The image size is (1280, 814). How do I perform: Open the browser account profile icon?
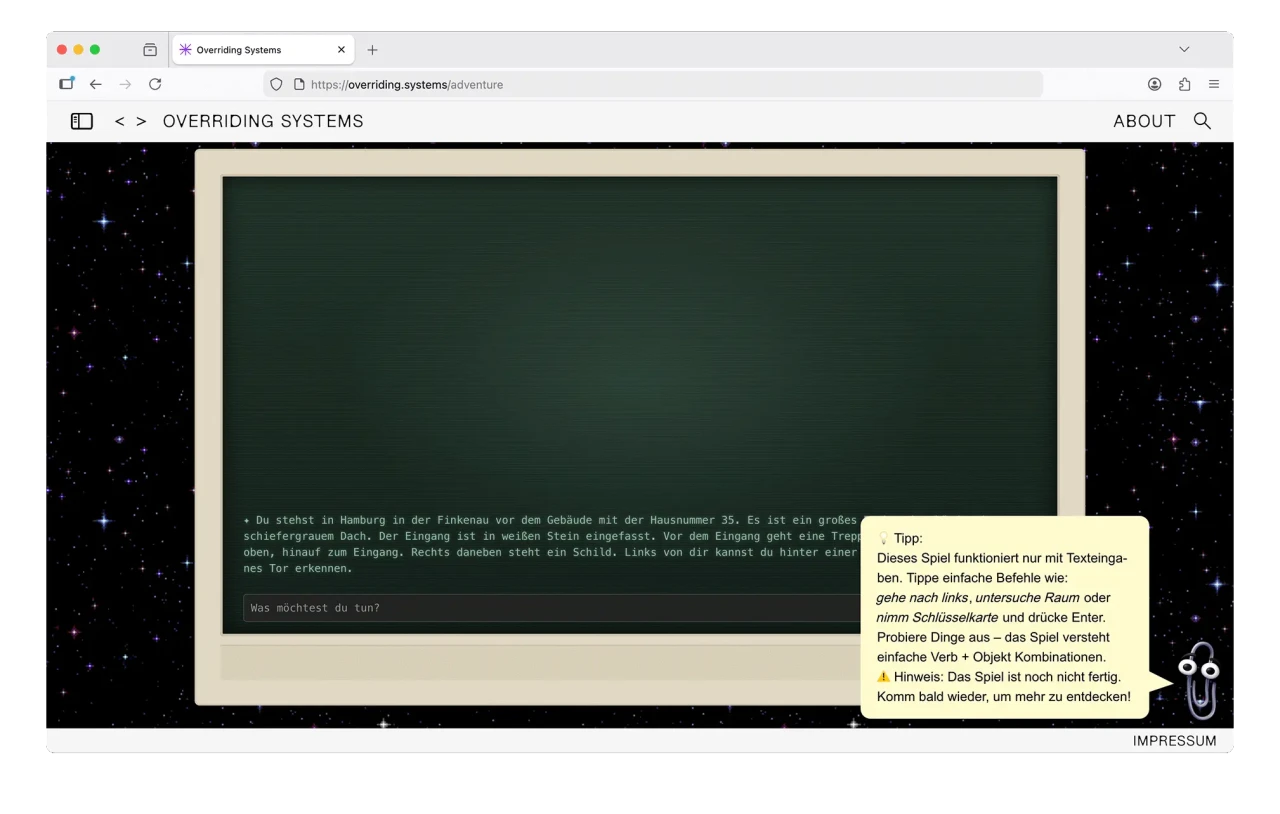[1155, 84]
